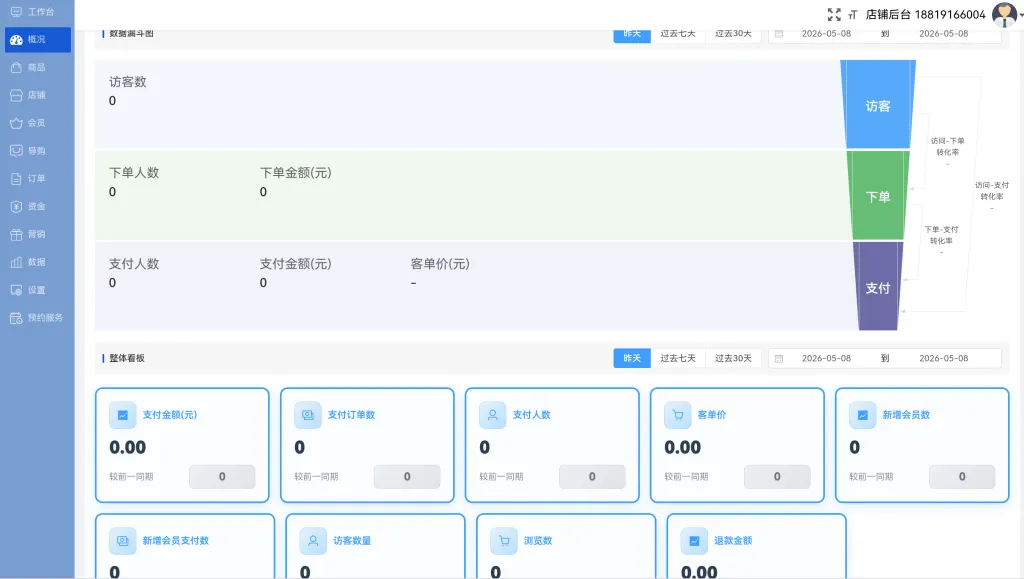Click the 支付金额(元) card icon
1024x579 pixels.
click(123, 415)
